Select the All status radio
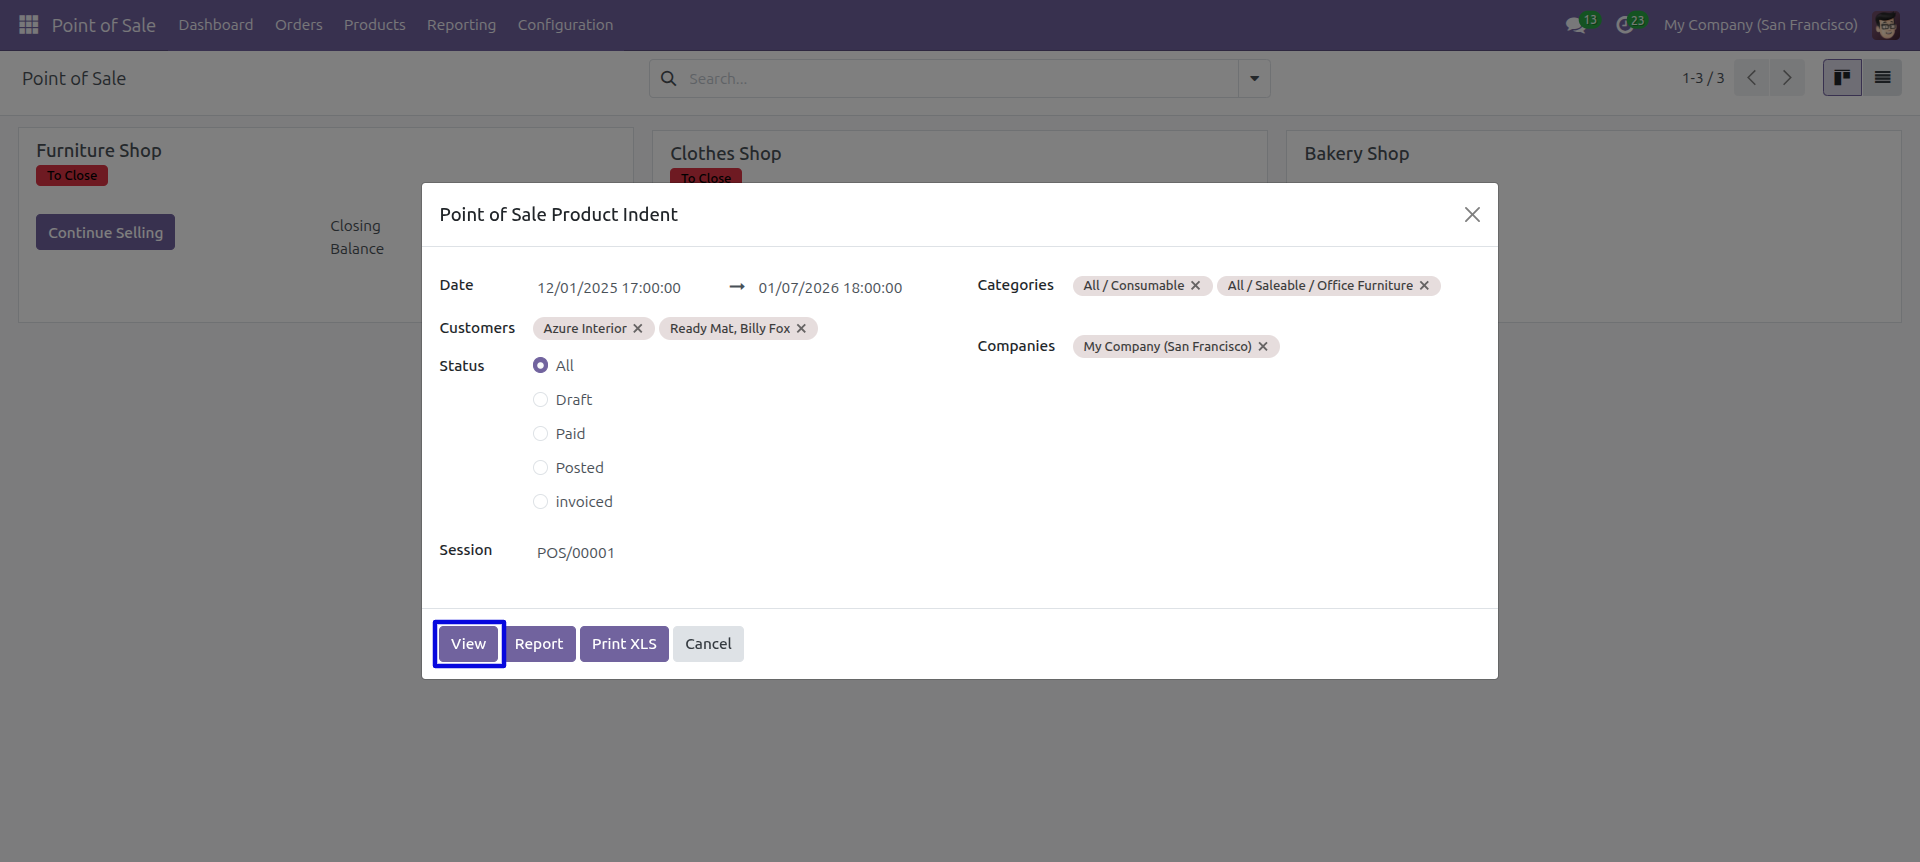The width and height of the screenshot is (1920, 862). coord(540,365)
